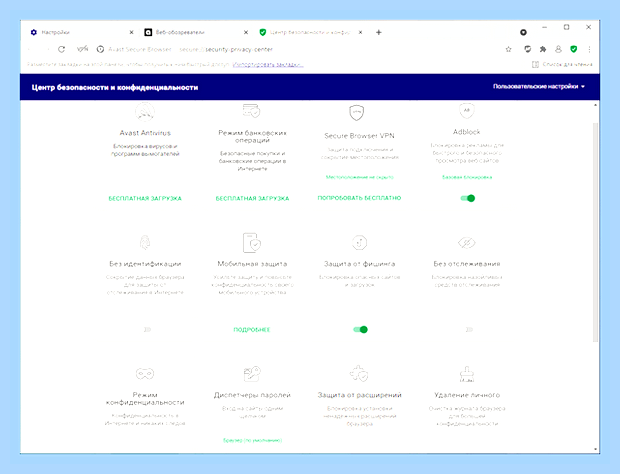The height and width of the screenshot is (474, 620).
Task: Click Местоположение не скрыто status link
Action: (x=359, y=177)
